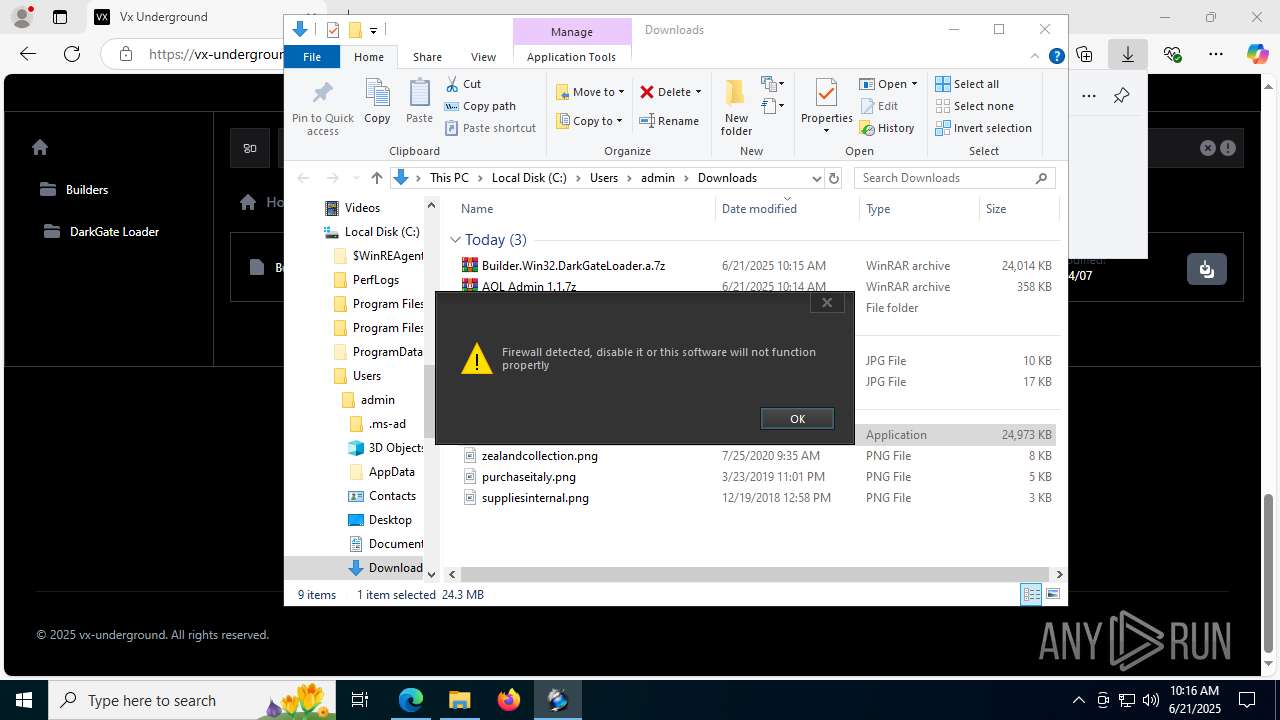This screenshot has height=720, width=1280.
Task: Click Invert selection in the ribbon
Action: coord(983,128)
